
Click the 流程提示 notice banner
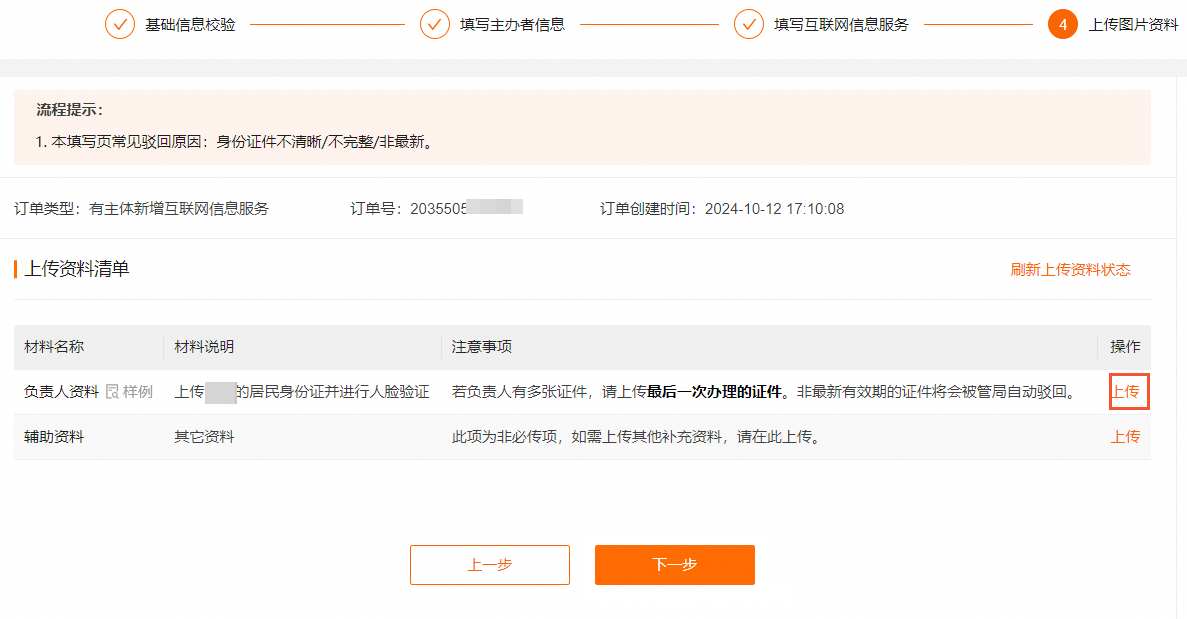click(x=593, y=127)
